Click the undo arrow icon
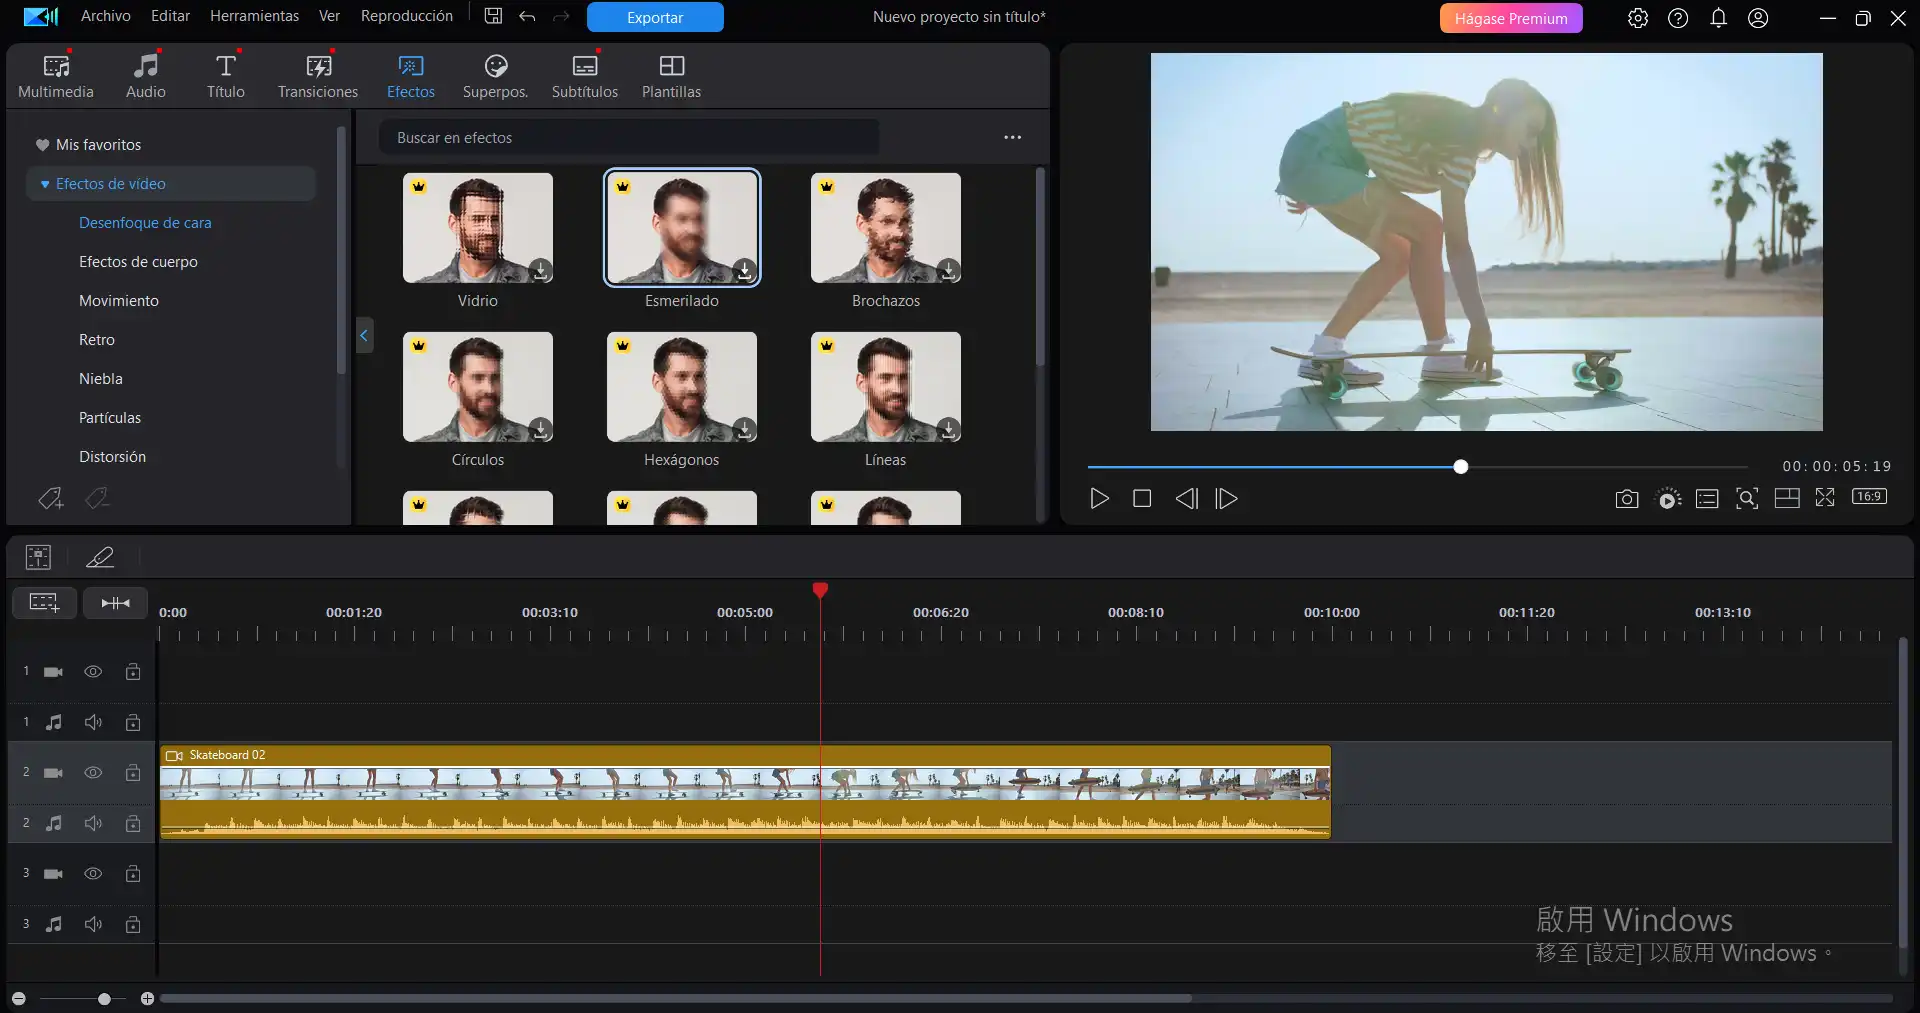The height and width of the screenshot is (1013, 1920). [x=527, y=17]
